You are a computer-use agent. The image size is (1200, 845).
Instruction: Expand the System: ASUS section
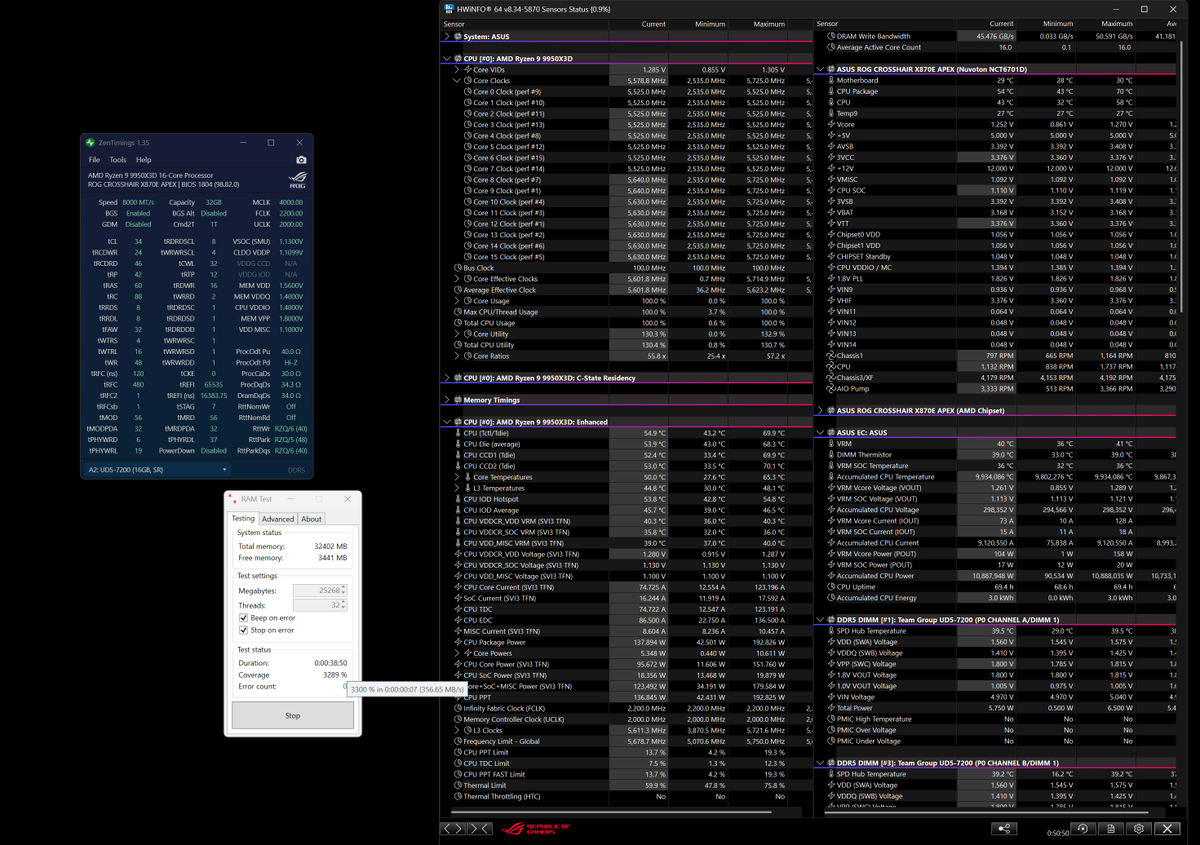446,36
